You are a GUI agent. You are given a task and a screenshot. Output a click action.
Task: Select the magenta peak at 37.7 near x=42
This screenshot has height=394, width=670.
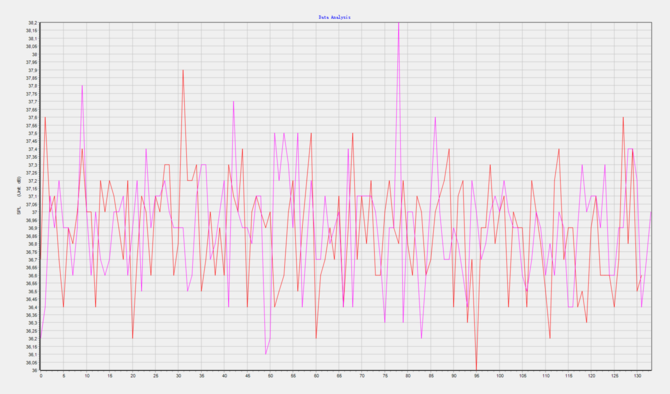pyautogui.click(x=233, y=102)
